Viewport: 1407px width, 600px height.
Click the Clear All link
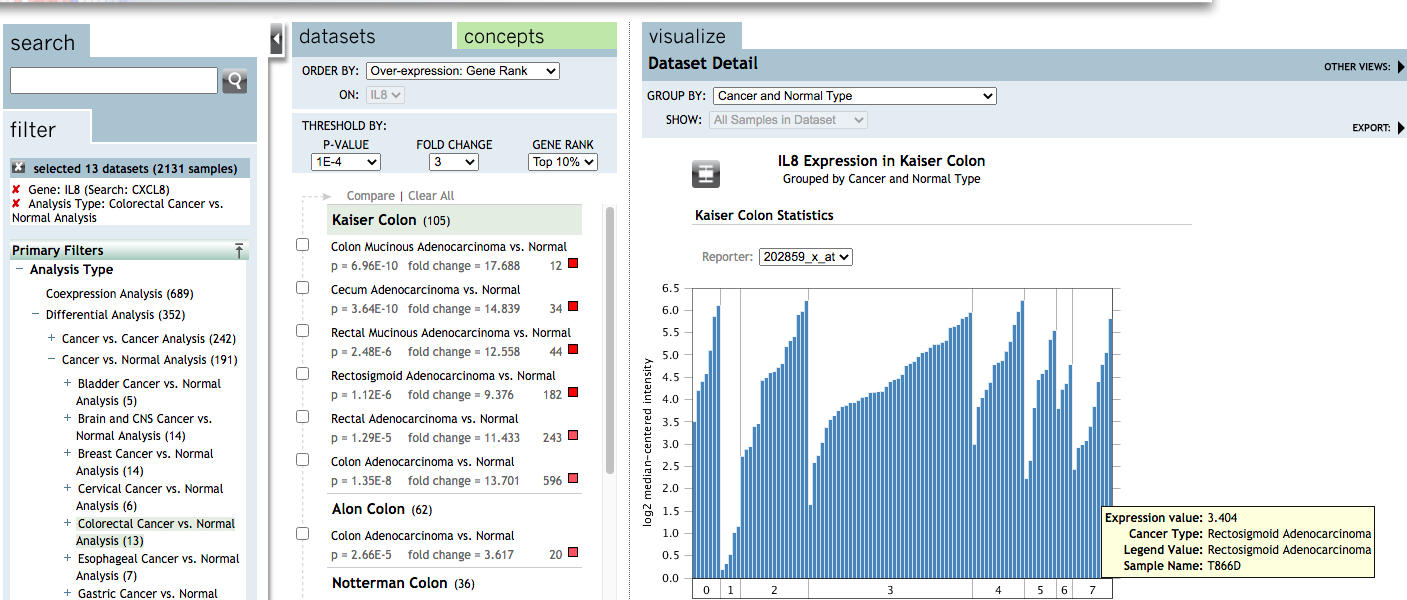coord(431,196)
